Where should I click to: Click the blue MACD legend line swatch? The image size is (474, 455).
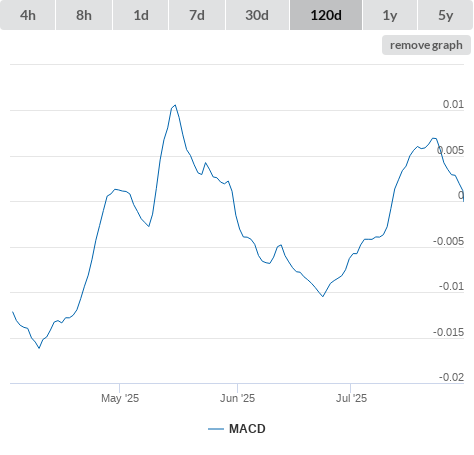[216, 429]
